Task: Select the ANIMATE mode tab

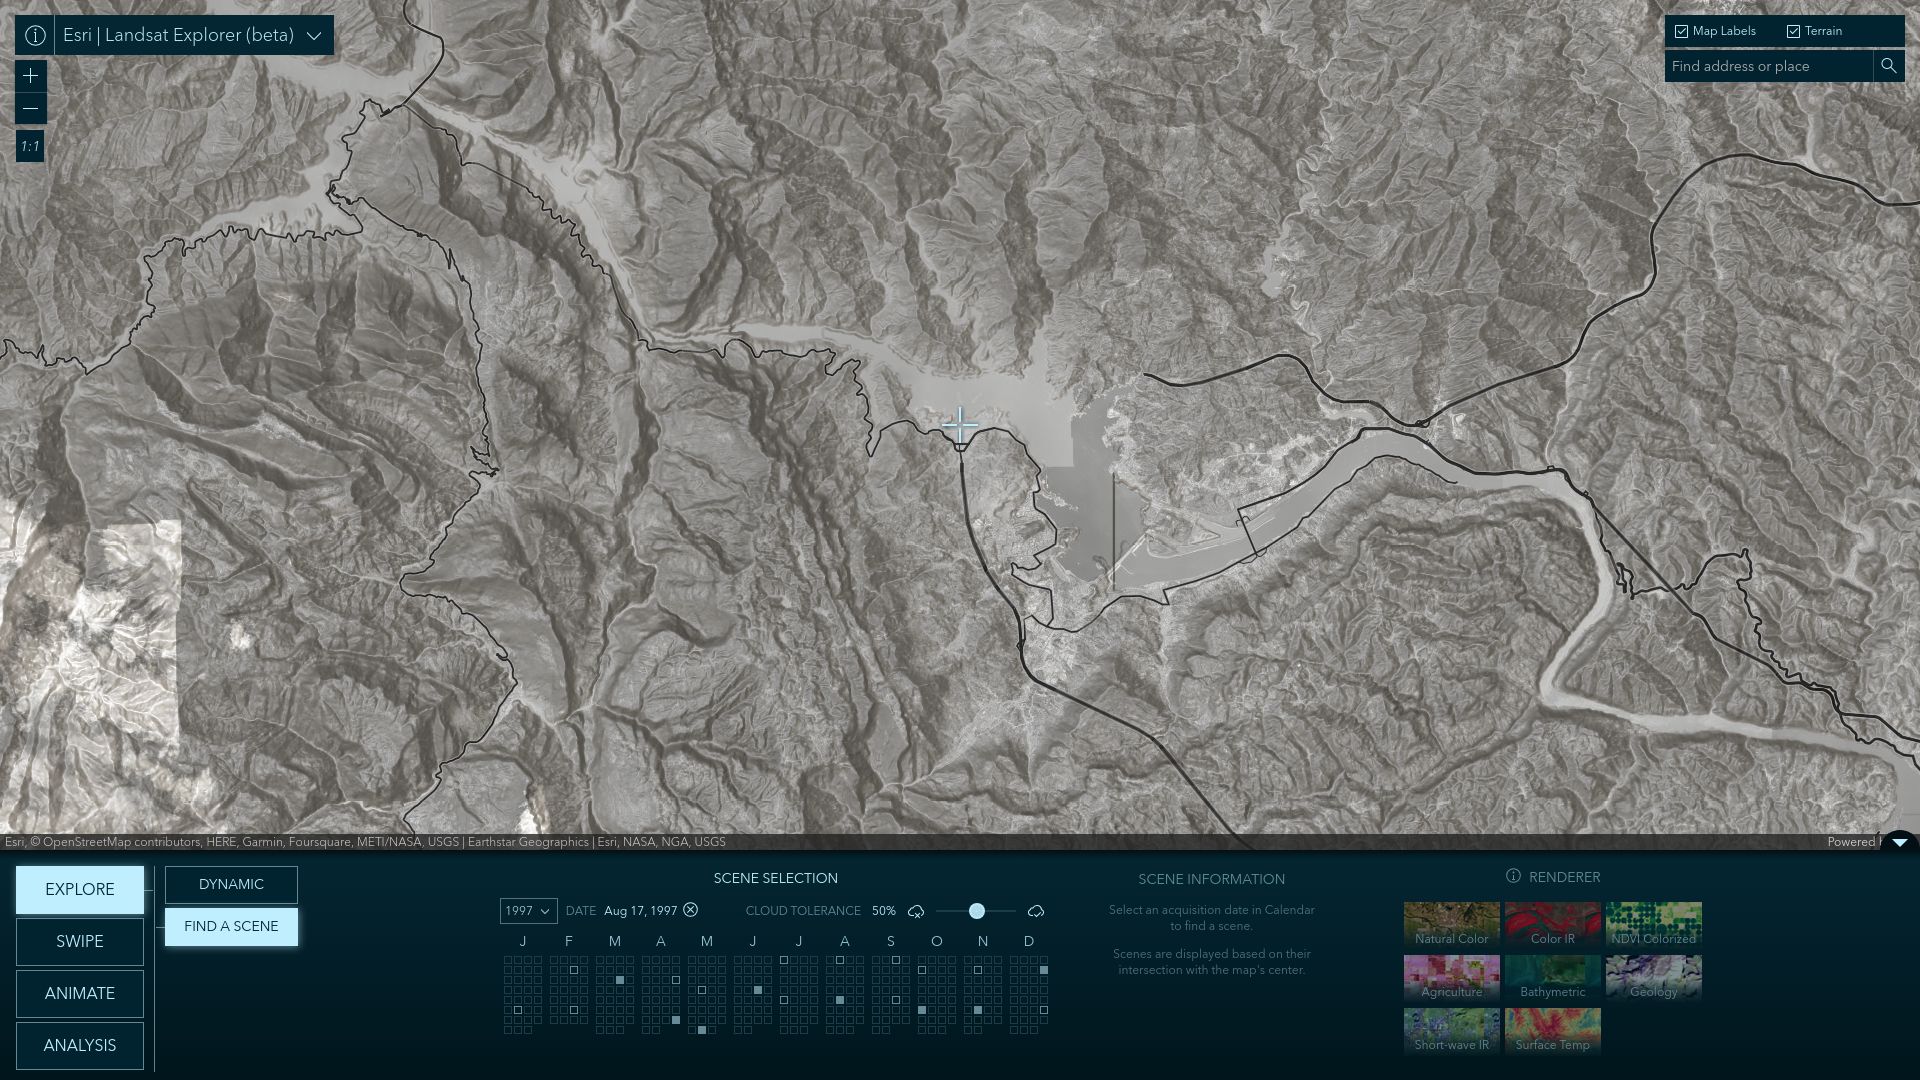Action: pos(80,993)
